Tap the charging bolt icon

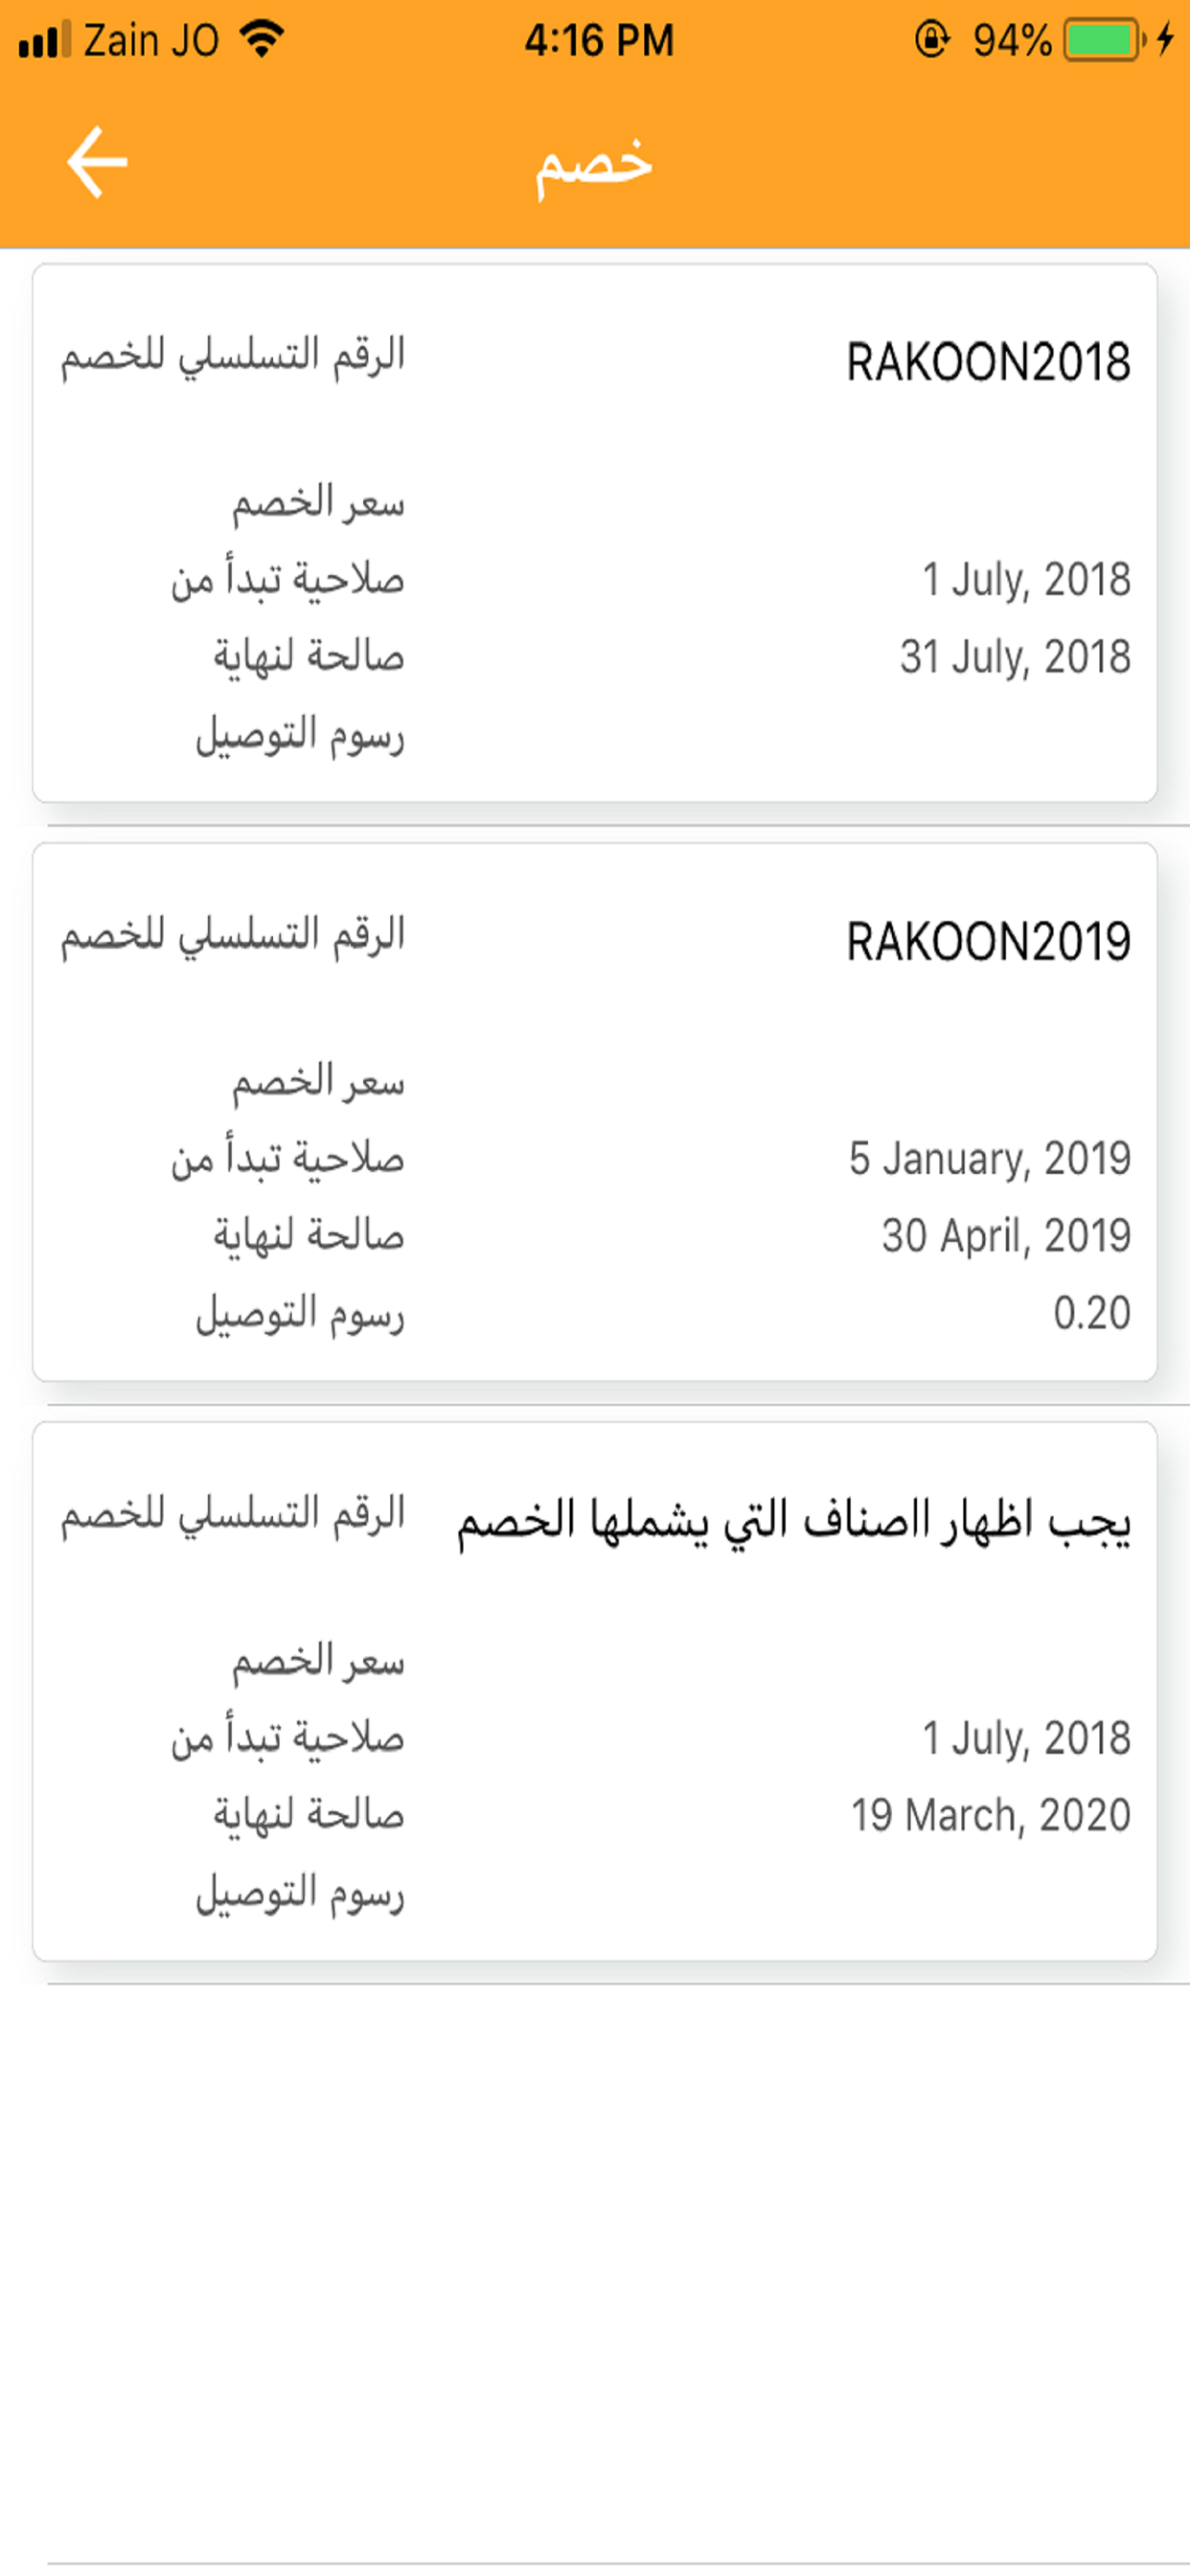(1165, 40)
